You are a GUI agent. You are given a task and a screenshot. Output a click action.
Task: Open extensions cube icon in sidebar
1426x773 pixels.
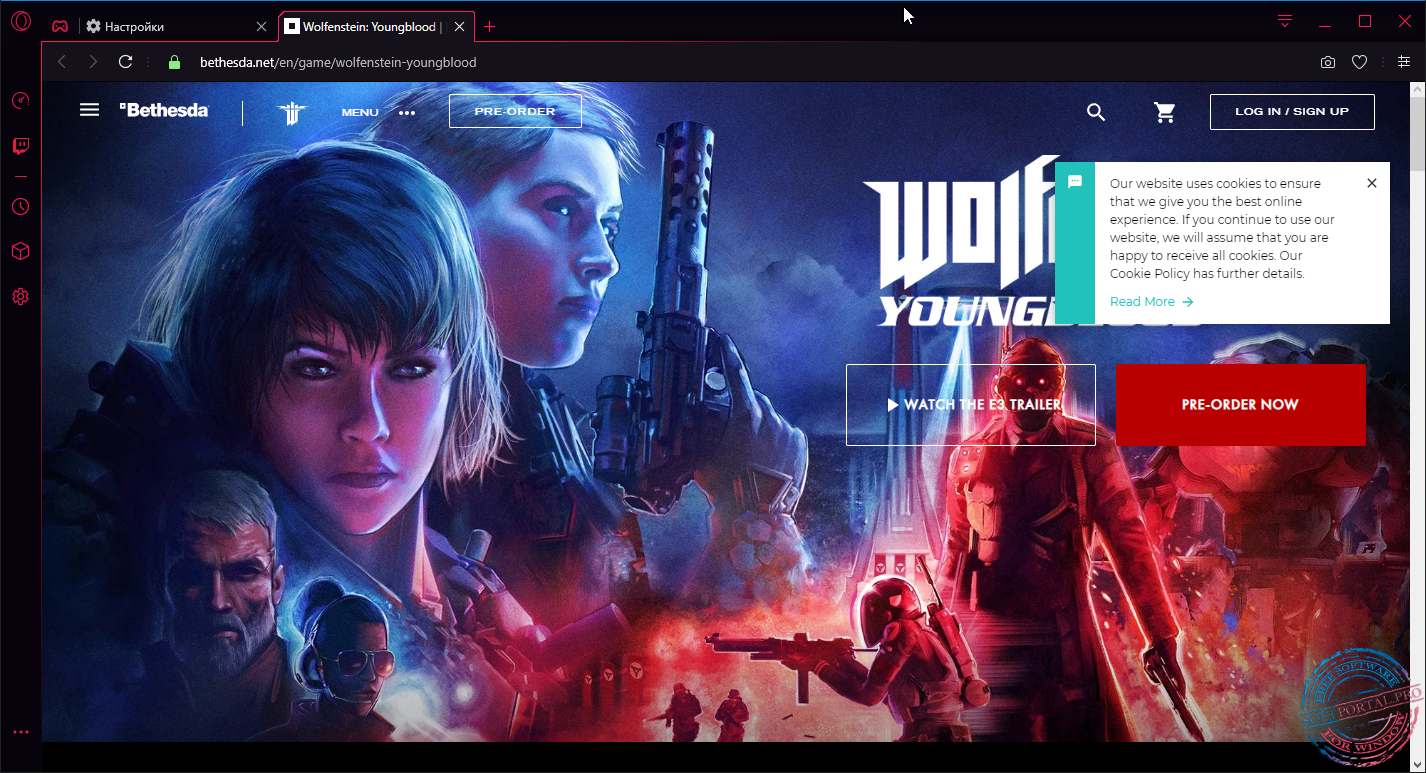[x=21, y=251]
